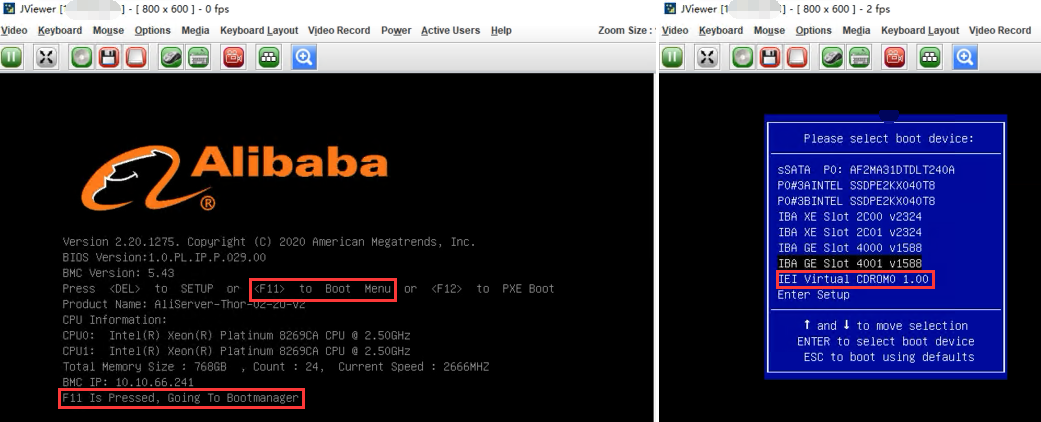This screenshot has height=422, width=1041.
Task: Open CD/DVD media icon in right JViewer toolbar
Action: 743,58
